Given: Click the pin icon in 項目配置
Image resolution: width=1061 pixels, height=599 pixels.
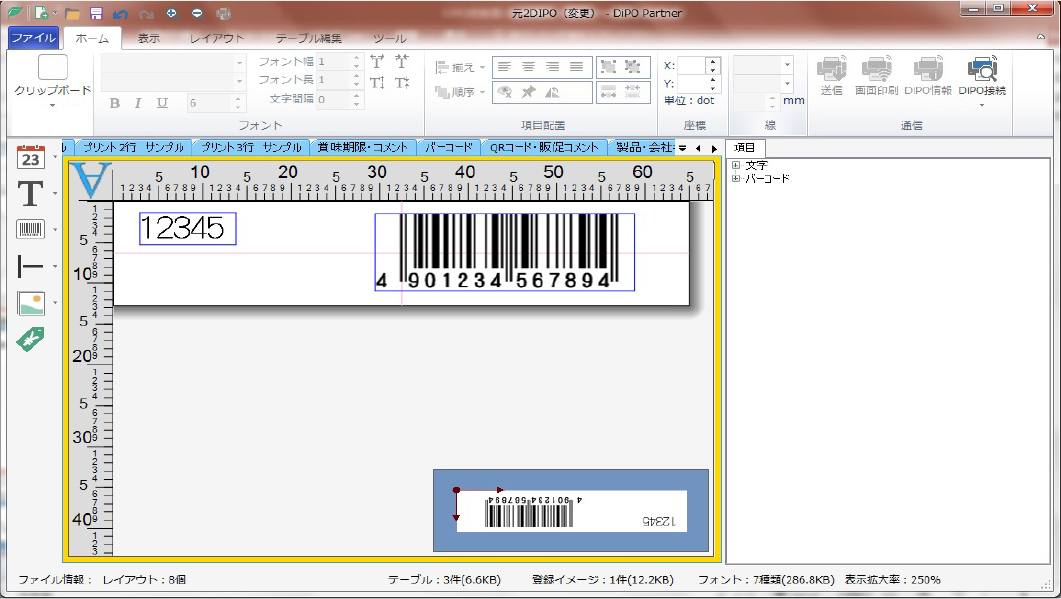Looking at the screenshot, I should click(528, 92).
